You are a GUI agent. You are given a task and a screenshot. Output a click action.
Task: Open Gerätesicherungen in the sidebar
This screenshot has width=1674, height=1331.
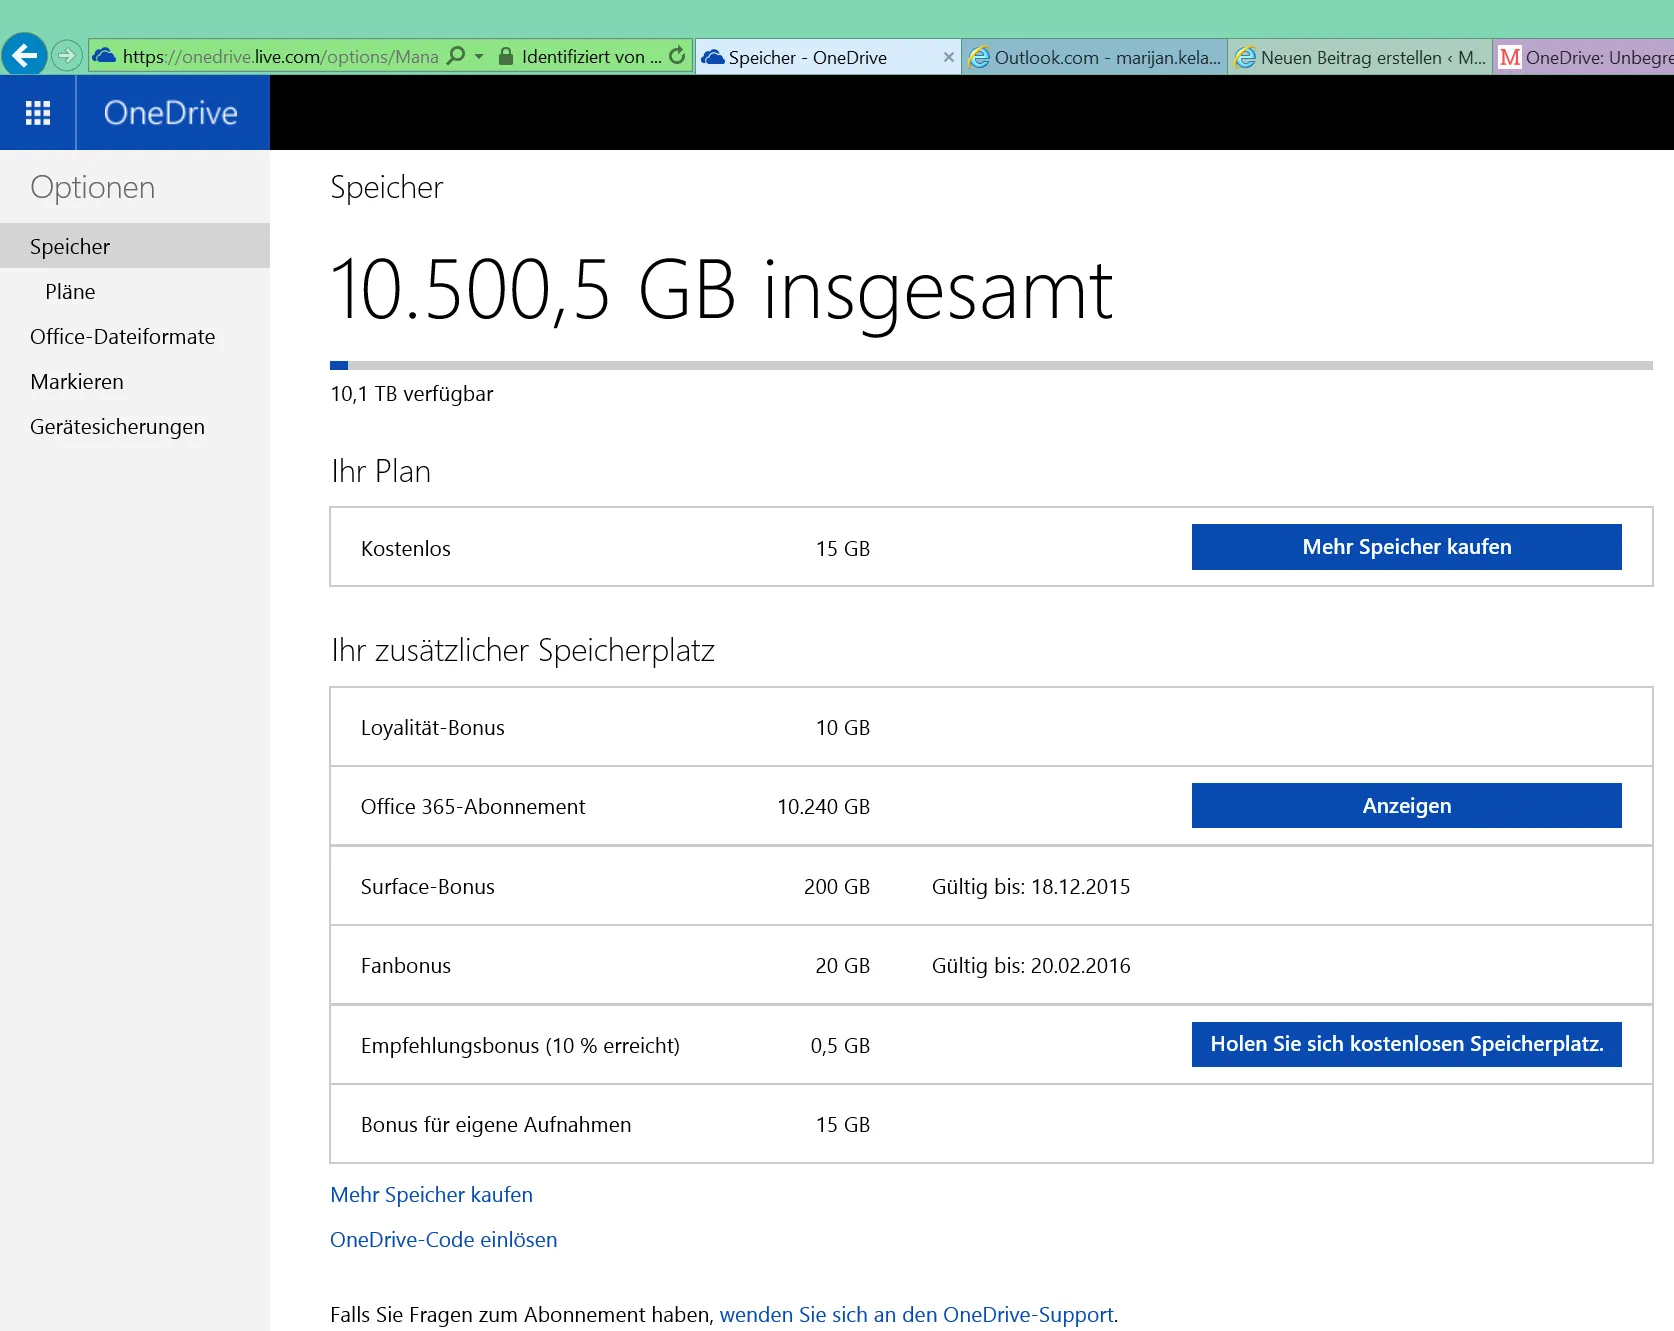[x=117, y=427]
